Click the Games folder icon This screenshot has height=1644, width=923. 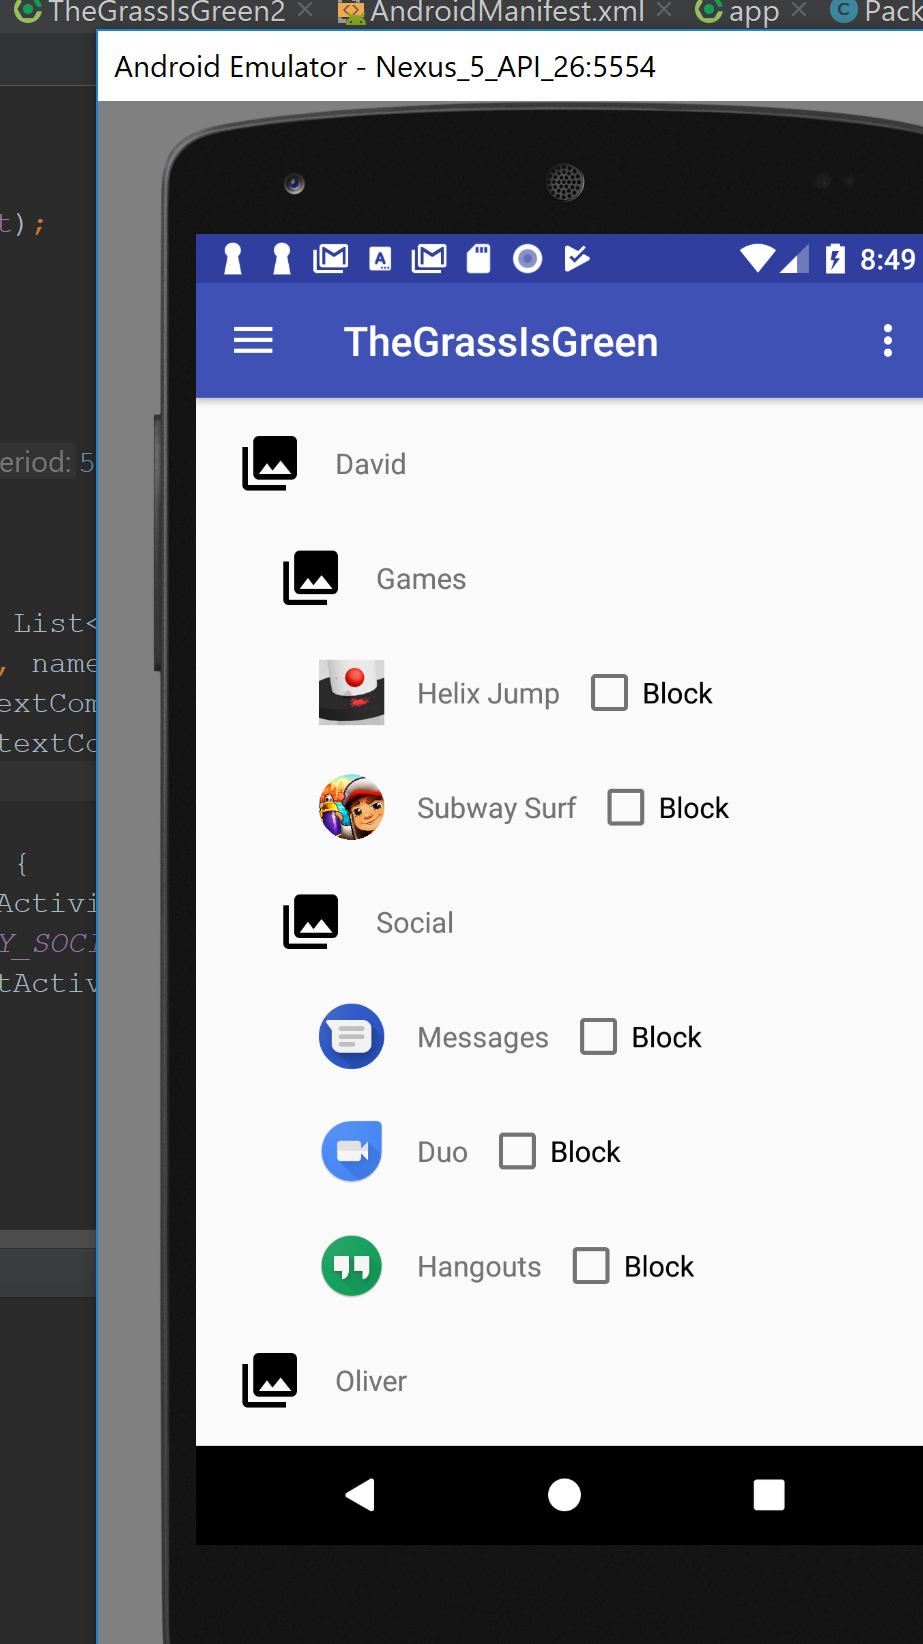(x=311, y=578)
